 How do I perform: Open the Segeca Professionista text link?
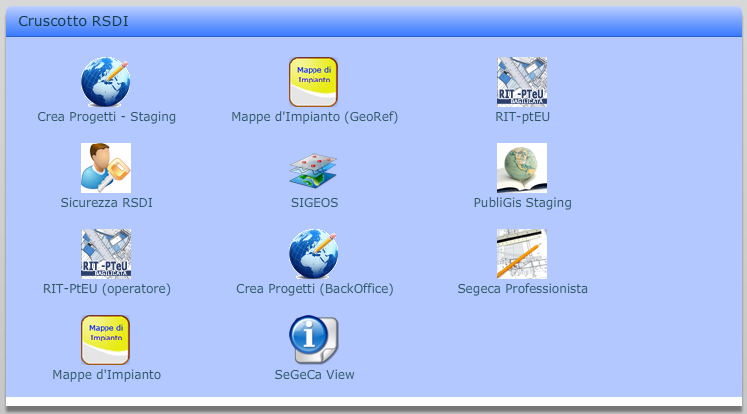point(523,289)
